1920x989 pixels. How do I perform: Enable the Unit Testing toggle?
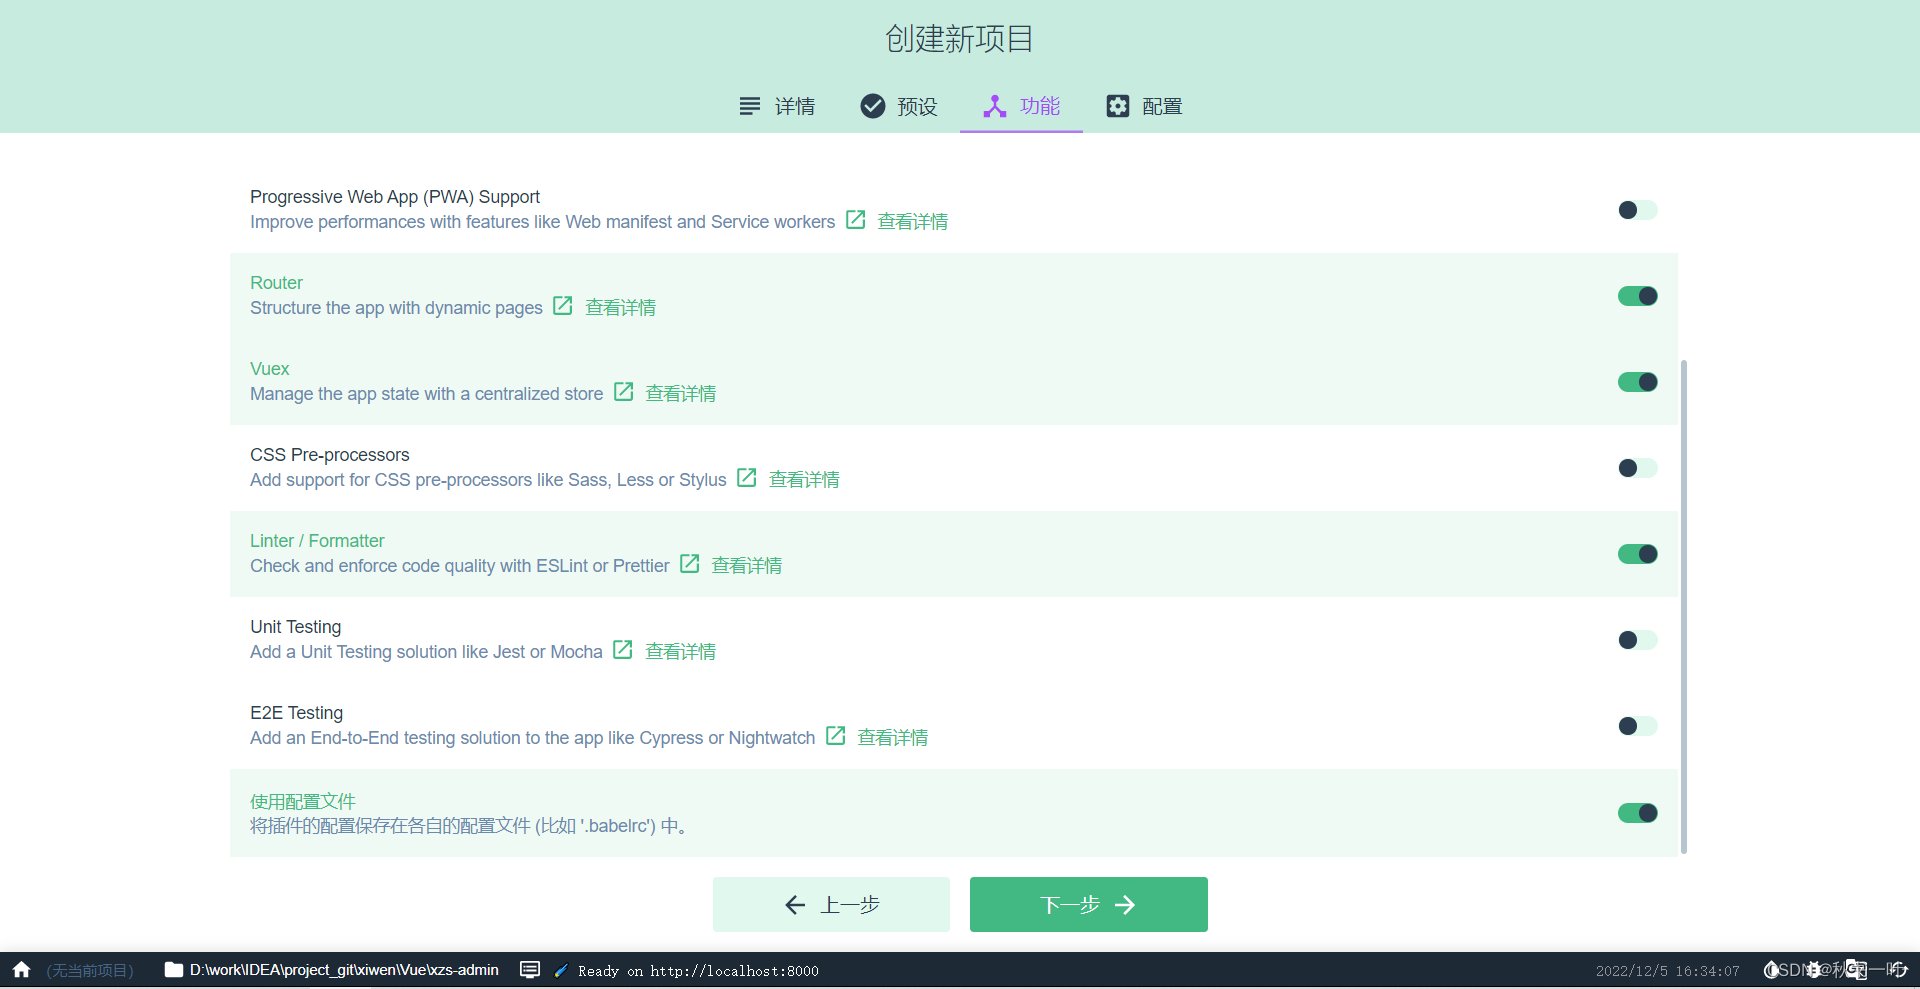[x=1638, y=640]
